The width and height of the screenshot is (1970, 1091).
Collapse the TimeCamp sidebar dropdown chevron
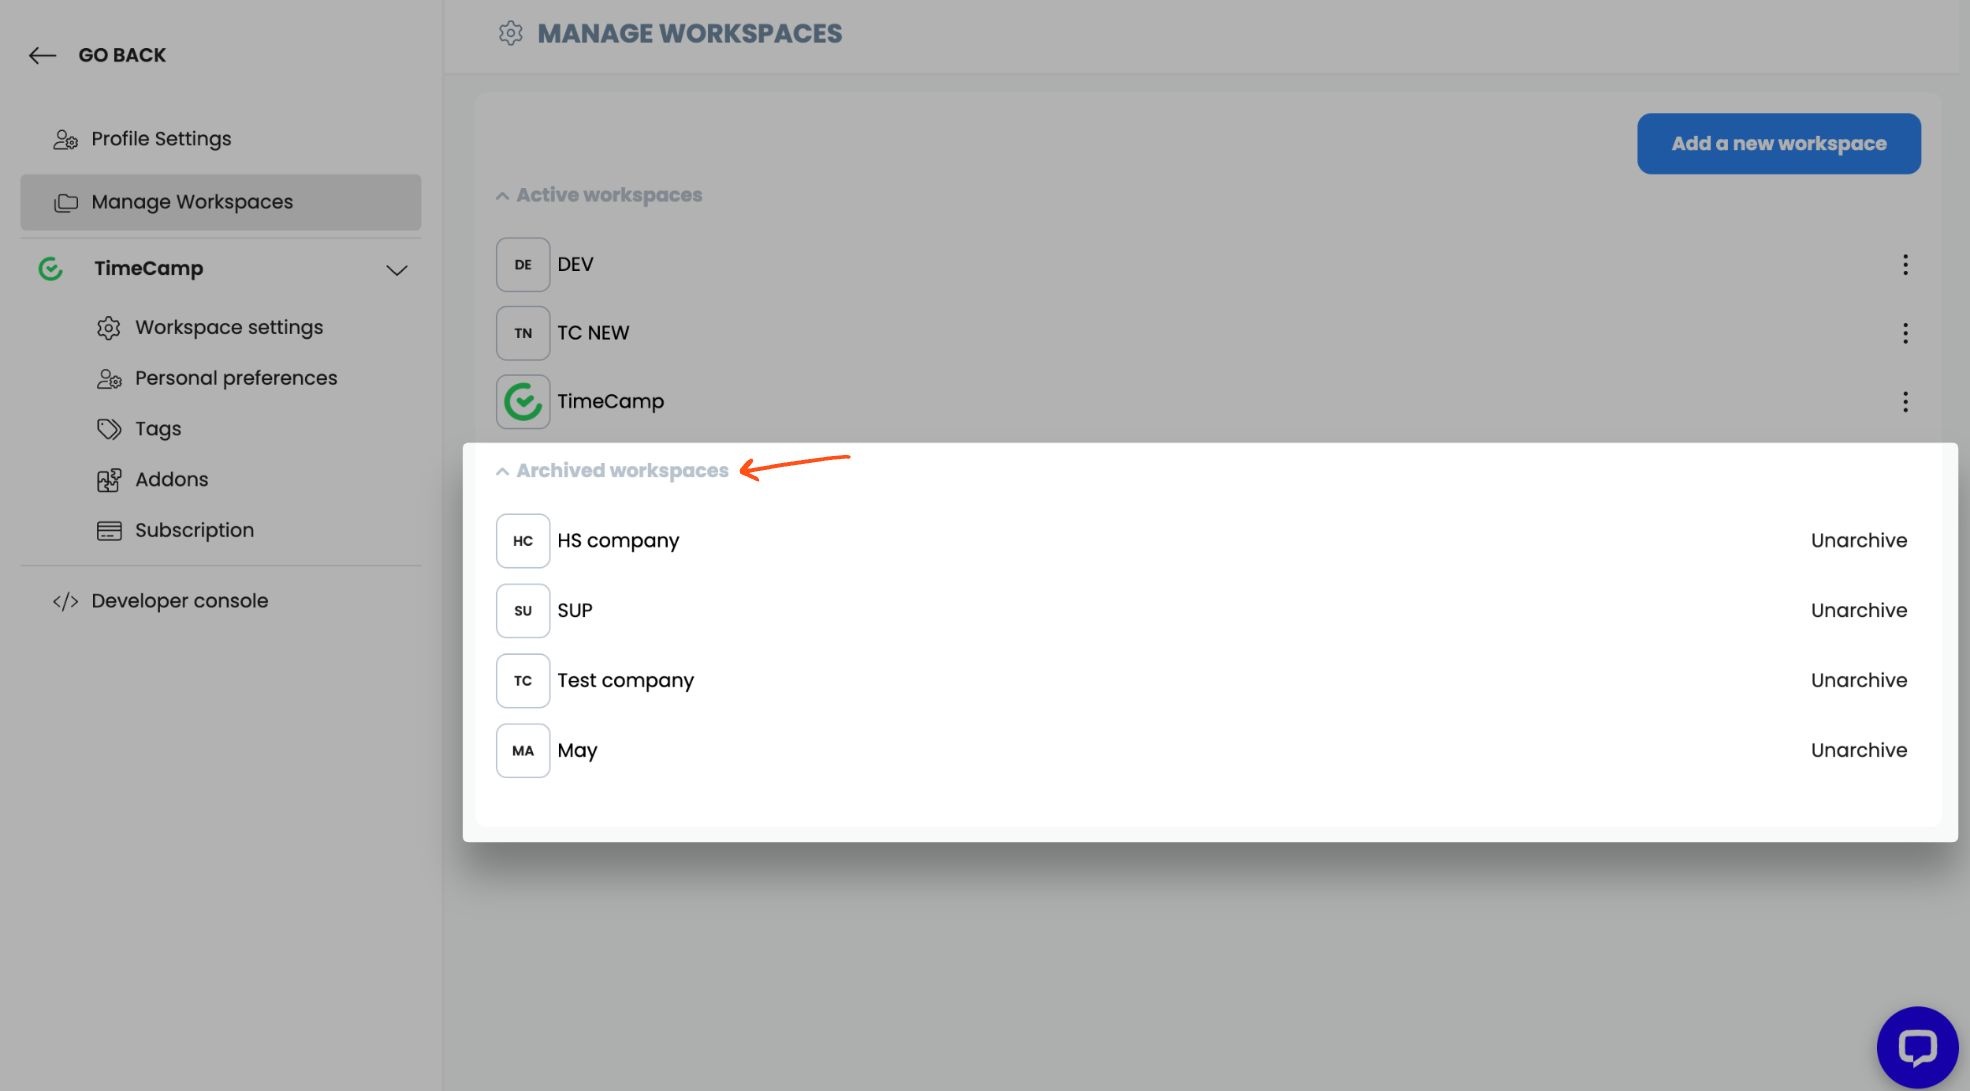(397, 270)
